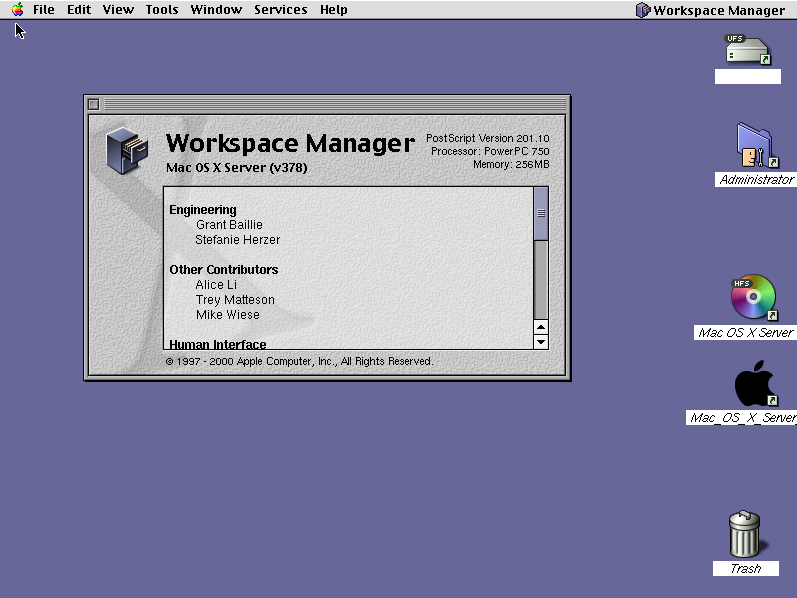Screen dimensions: 797x598
Task: Click the file cabinet Workspace Manager icon
Action: coord(127,151)
